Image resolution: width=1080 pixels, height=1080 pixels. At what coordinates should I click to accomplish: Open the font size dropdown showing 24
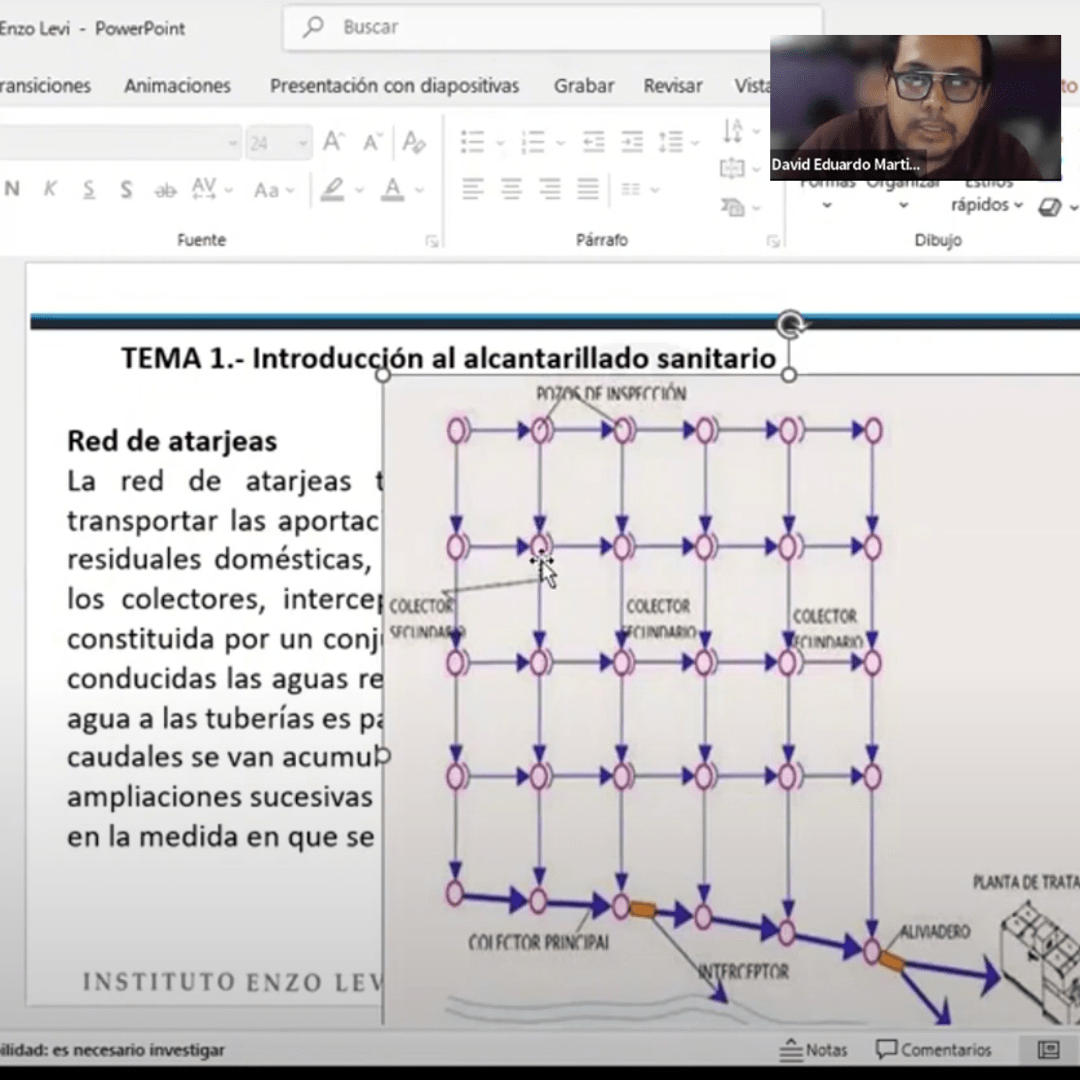[302, 144]
